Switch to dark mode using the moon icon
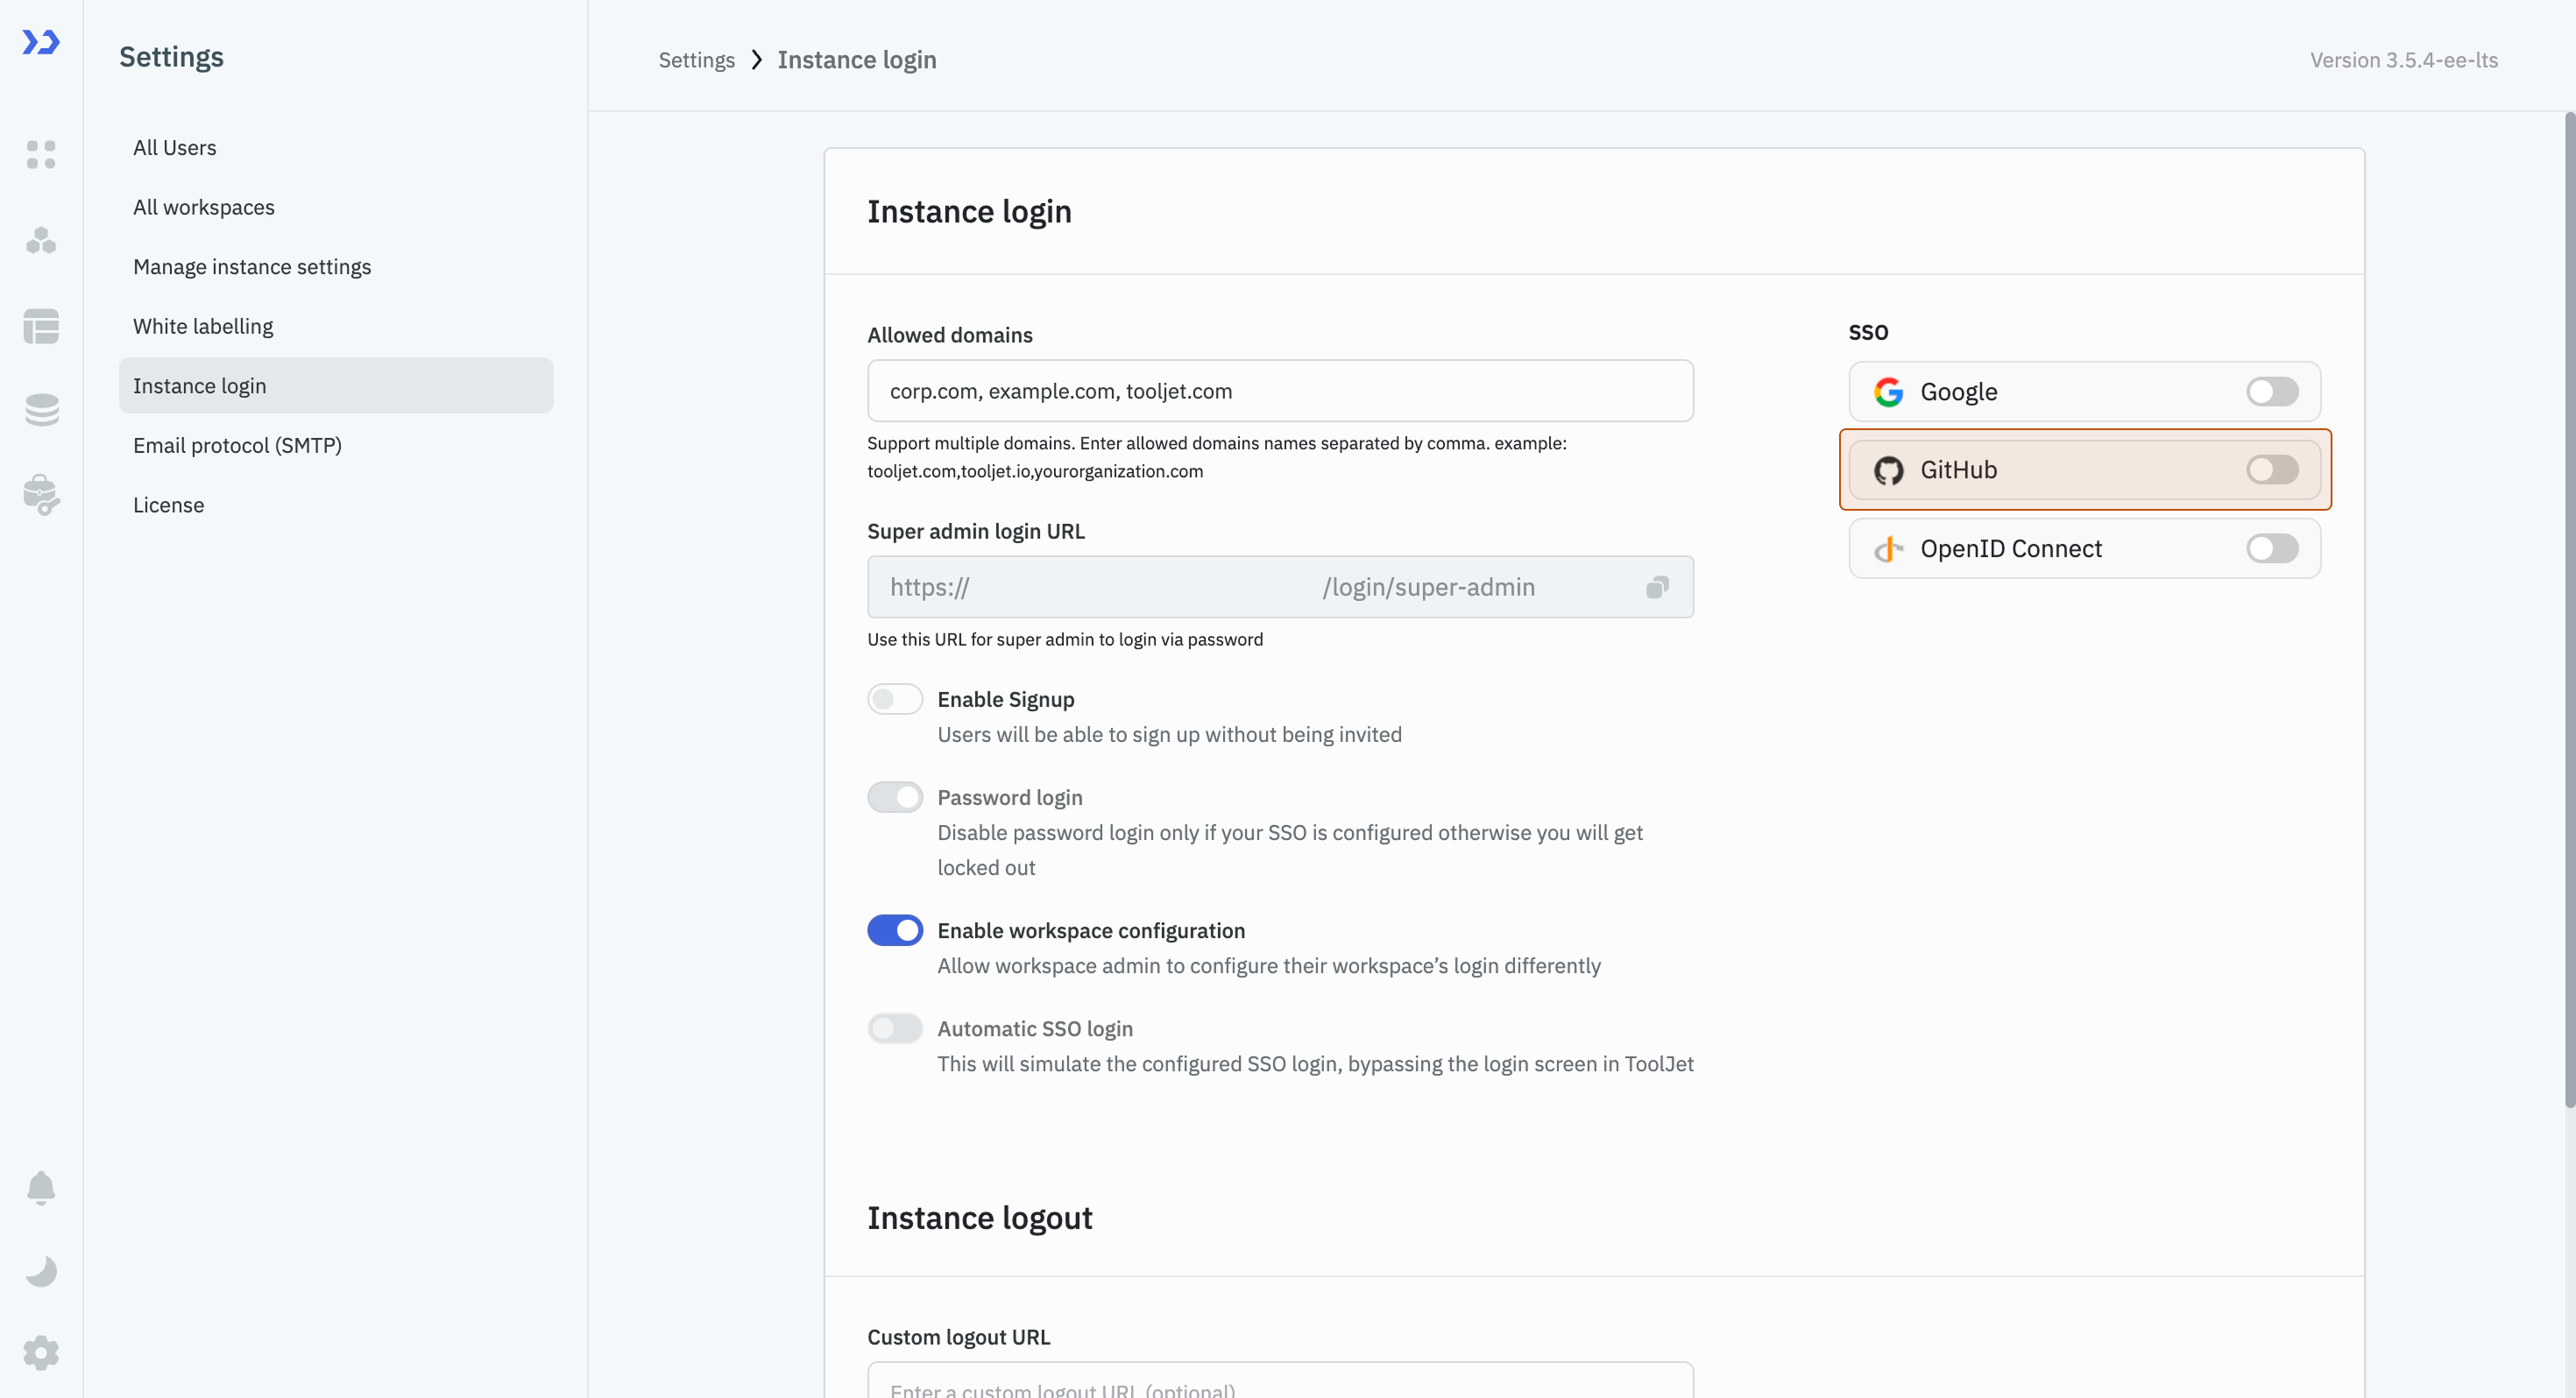 coord(40,1271)
